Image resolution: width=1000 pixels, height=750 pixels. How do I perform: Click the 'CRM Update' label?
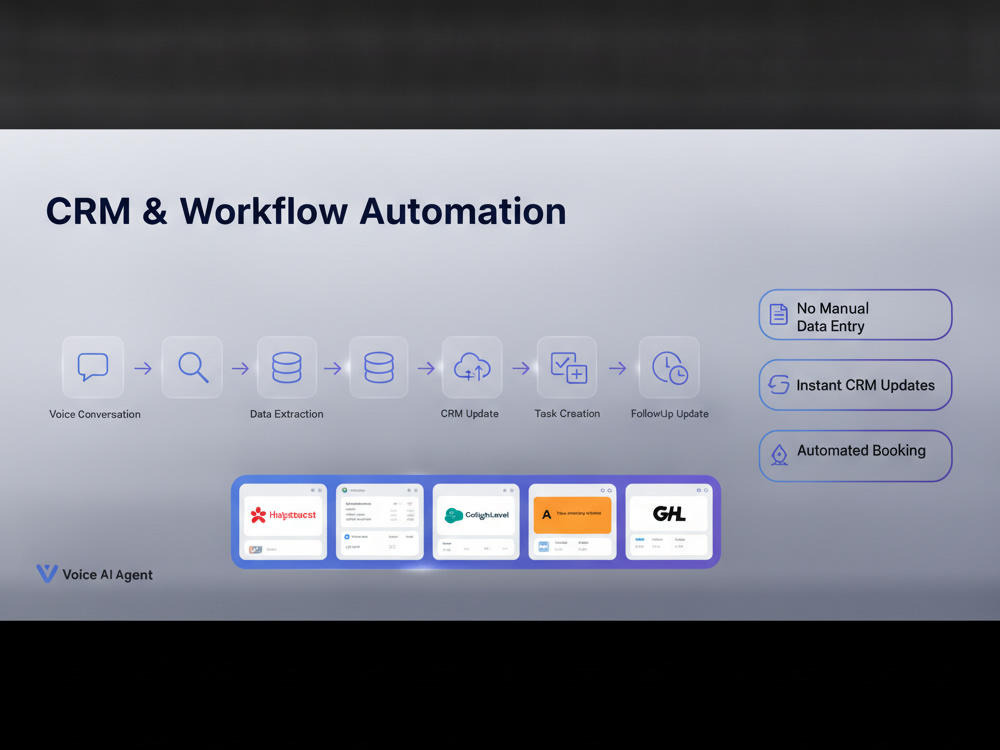(469, 414)
